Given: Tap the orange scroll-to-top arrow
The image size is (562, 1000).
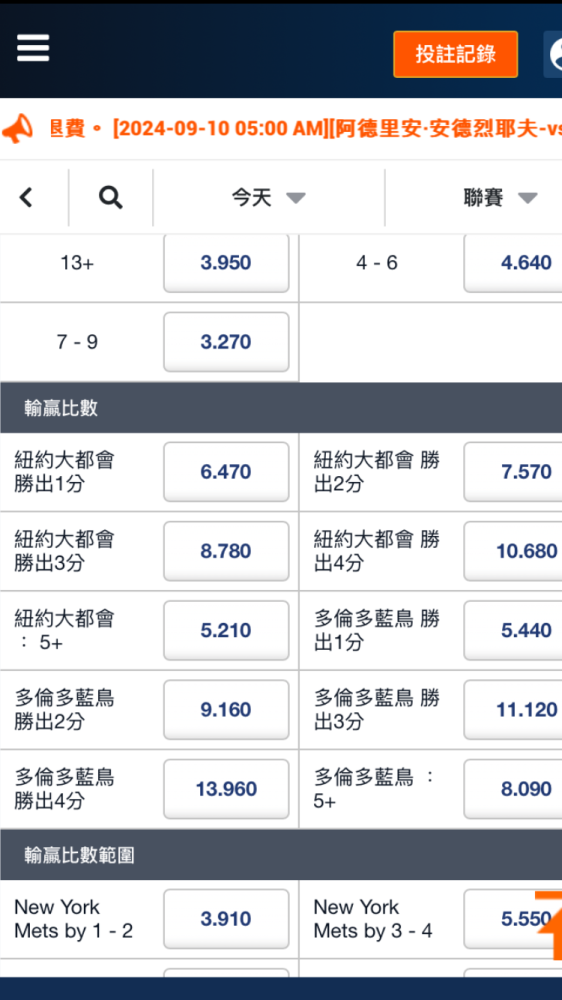Looking at the screenshot, I should coord(549,925).
